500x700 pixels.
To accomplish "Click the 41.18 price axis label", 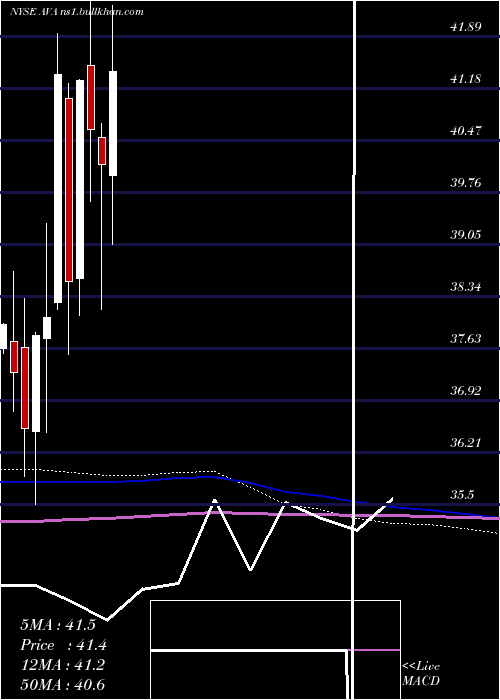I will click(466, 79).
